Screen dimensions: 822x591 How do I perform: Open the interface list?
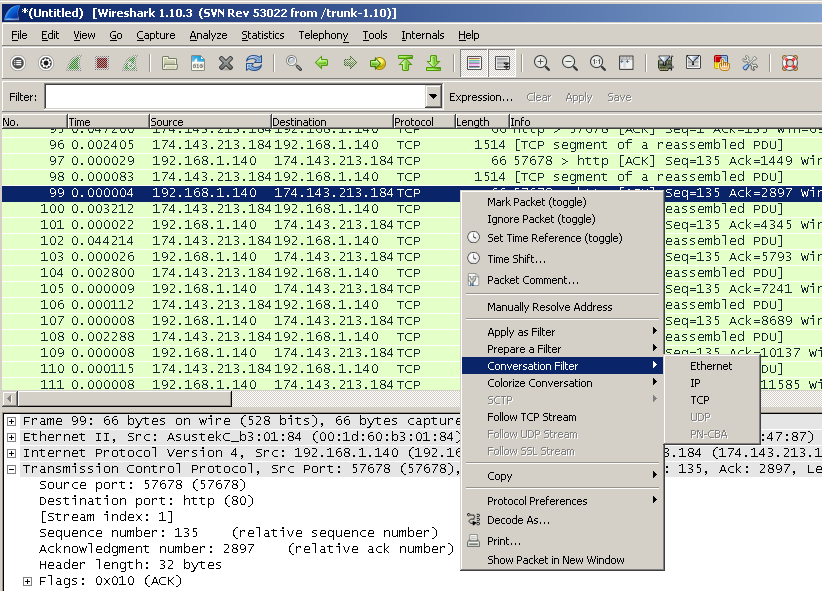[x=16, y=63]
